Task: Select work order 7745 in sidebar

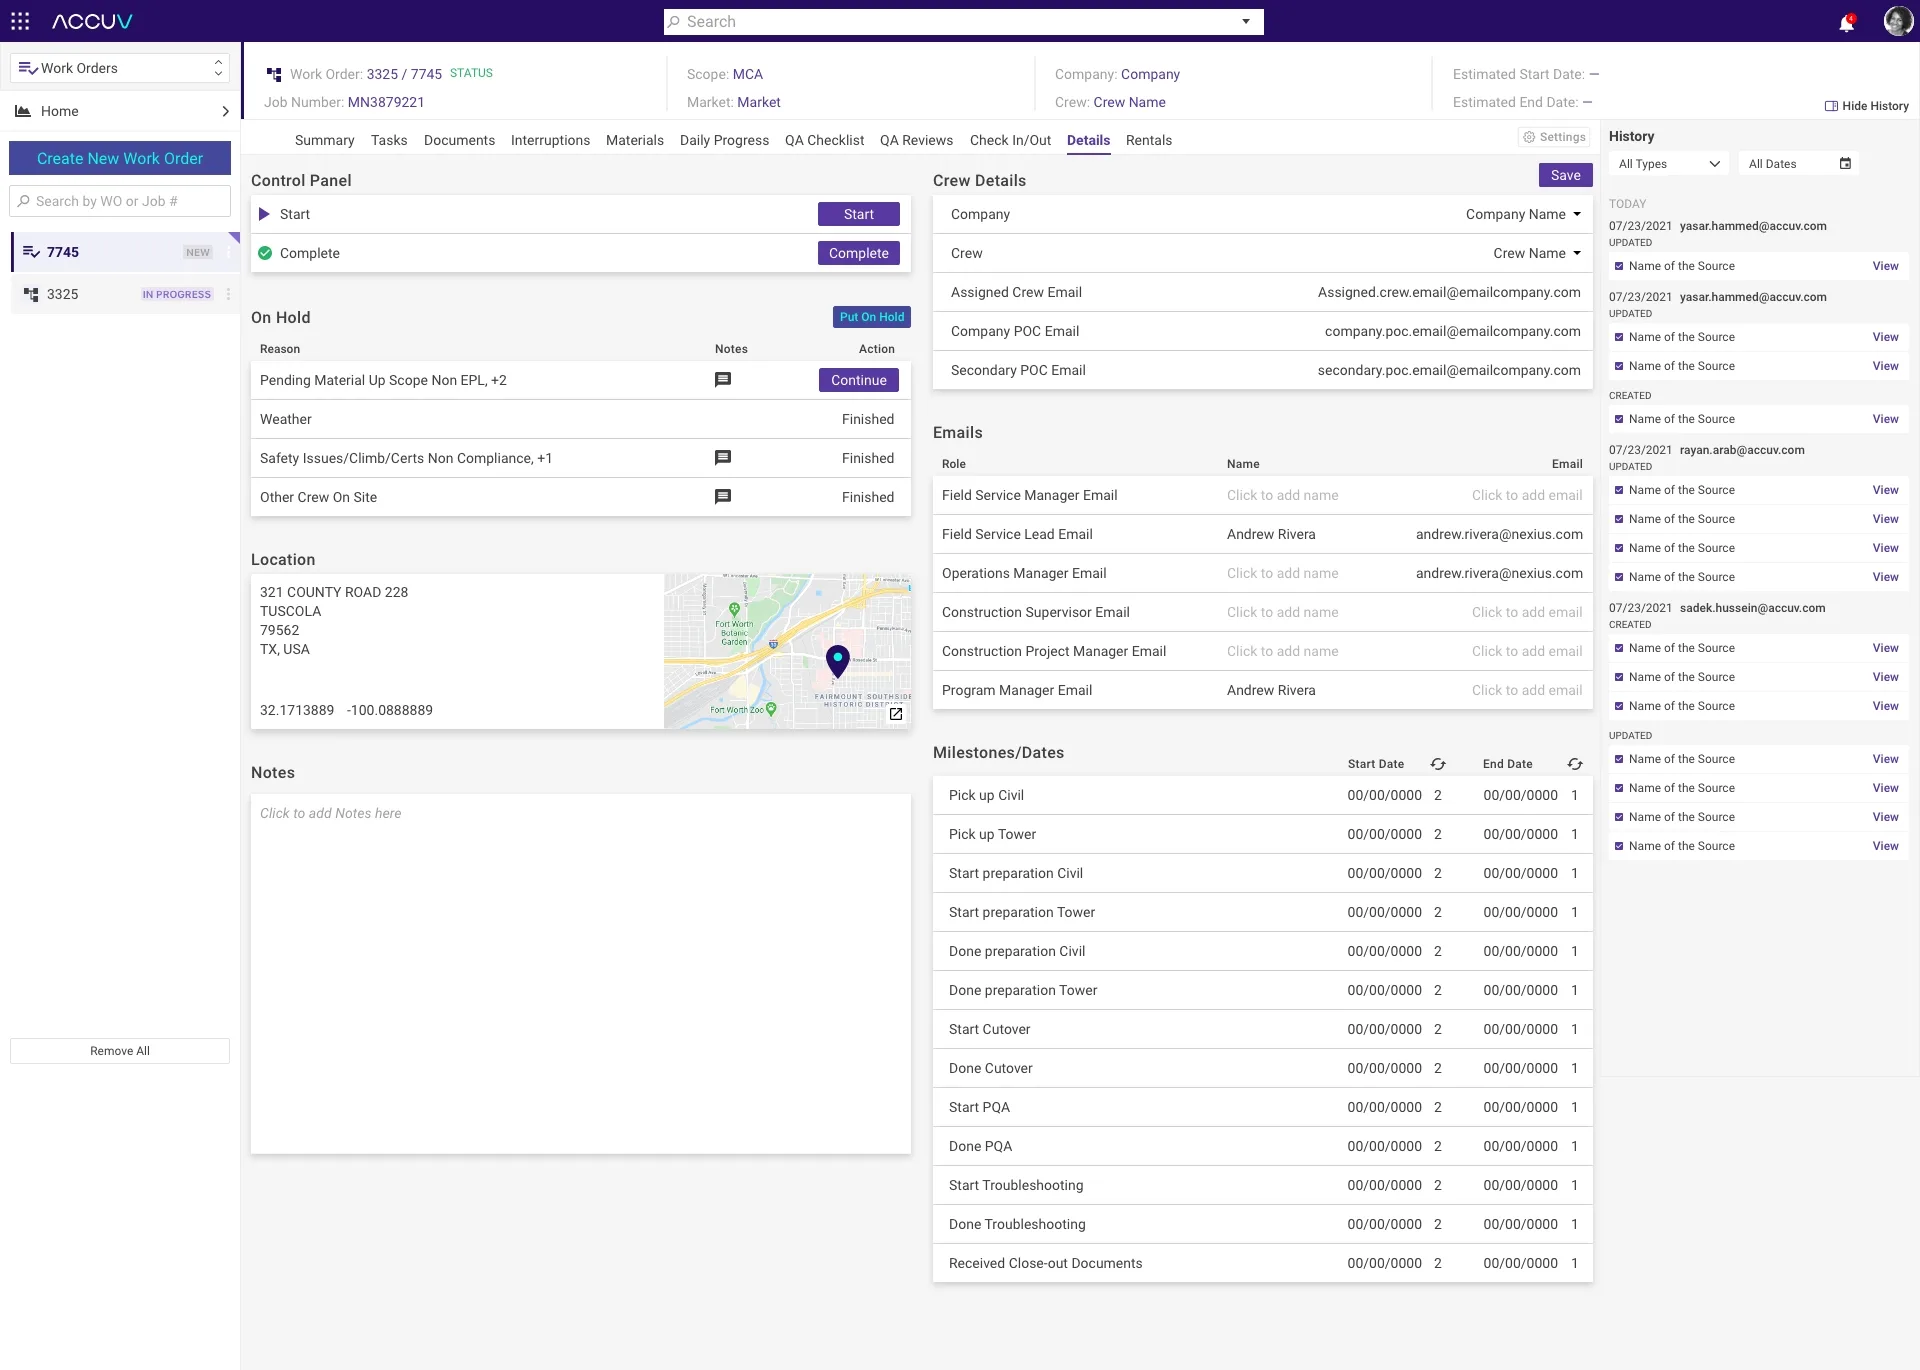Action: pyautogui.click(x=125, y=252)
